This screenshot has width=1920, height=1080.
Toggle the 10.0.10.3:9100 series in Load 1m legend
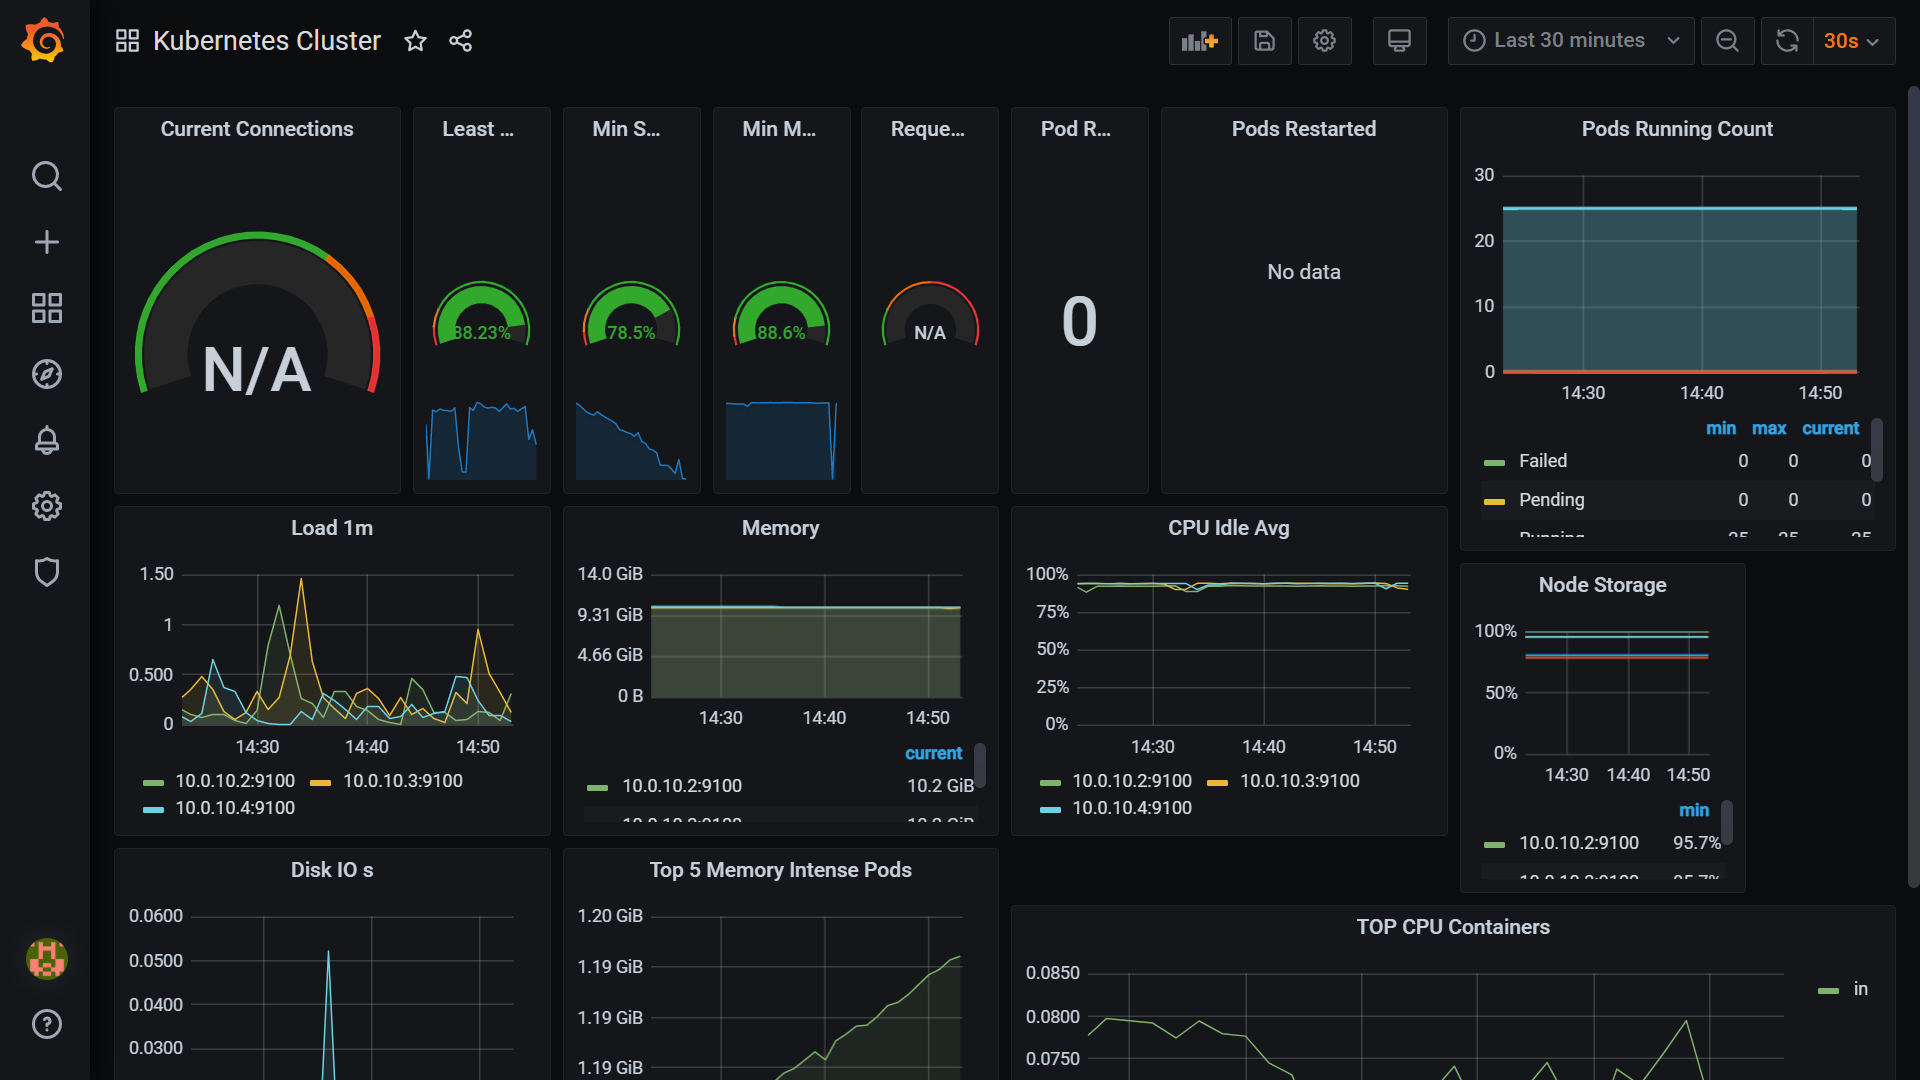coord(402,781)
